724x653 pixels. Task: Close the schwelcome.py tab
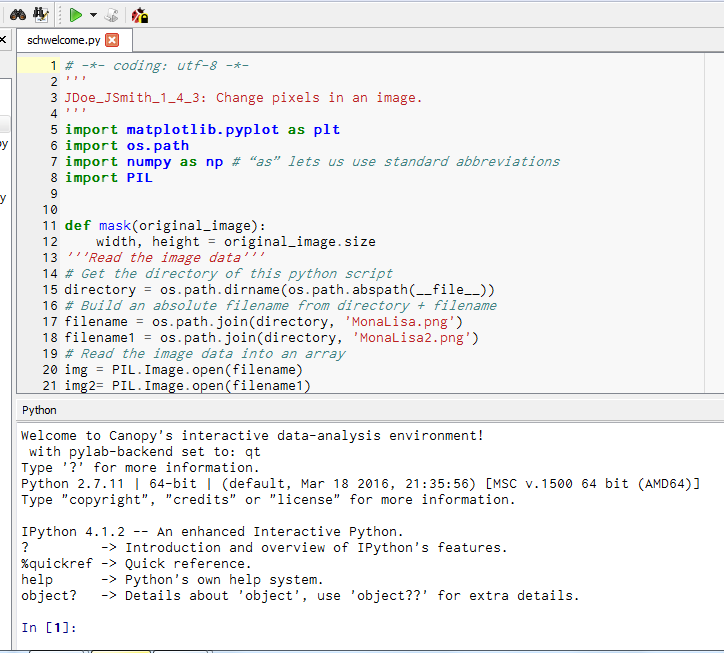pyautogui.click(x=111, y=40)
